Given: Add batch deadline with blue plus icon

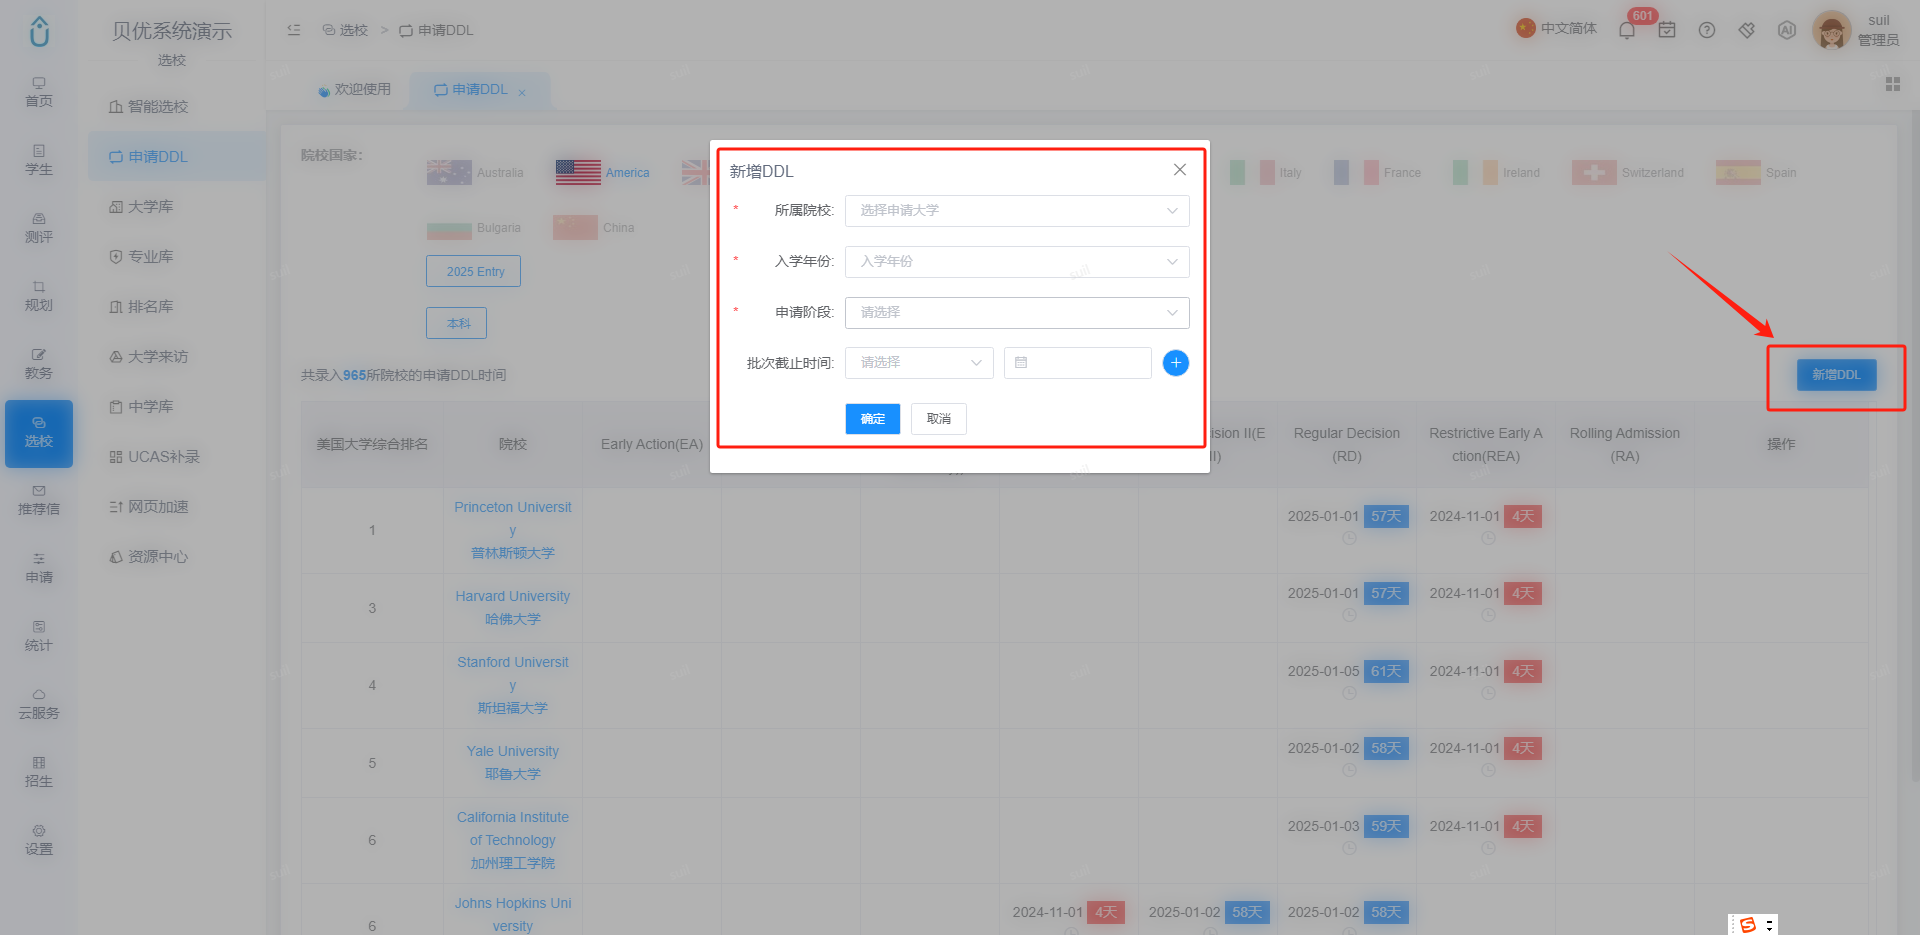Looking at the screenshot, I should [x=1176, y=363].
